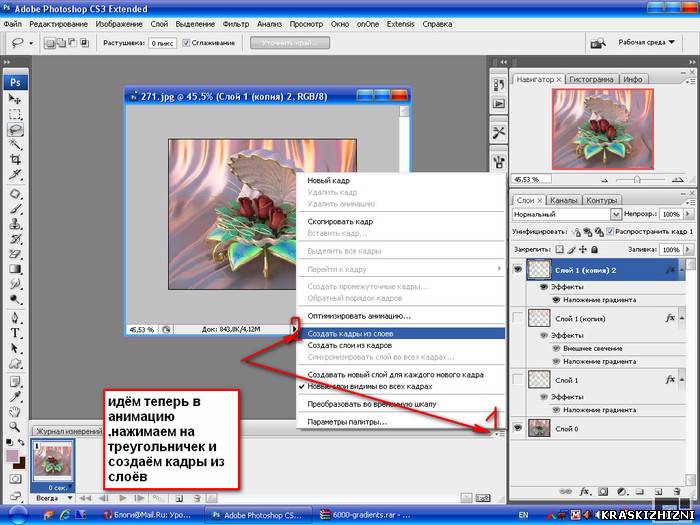Click the layer style fx icon at Layers panel bottom
The image size is (700, 525).
pyautogui.click(x=584, y=492)
